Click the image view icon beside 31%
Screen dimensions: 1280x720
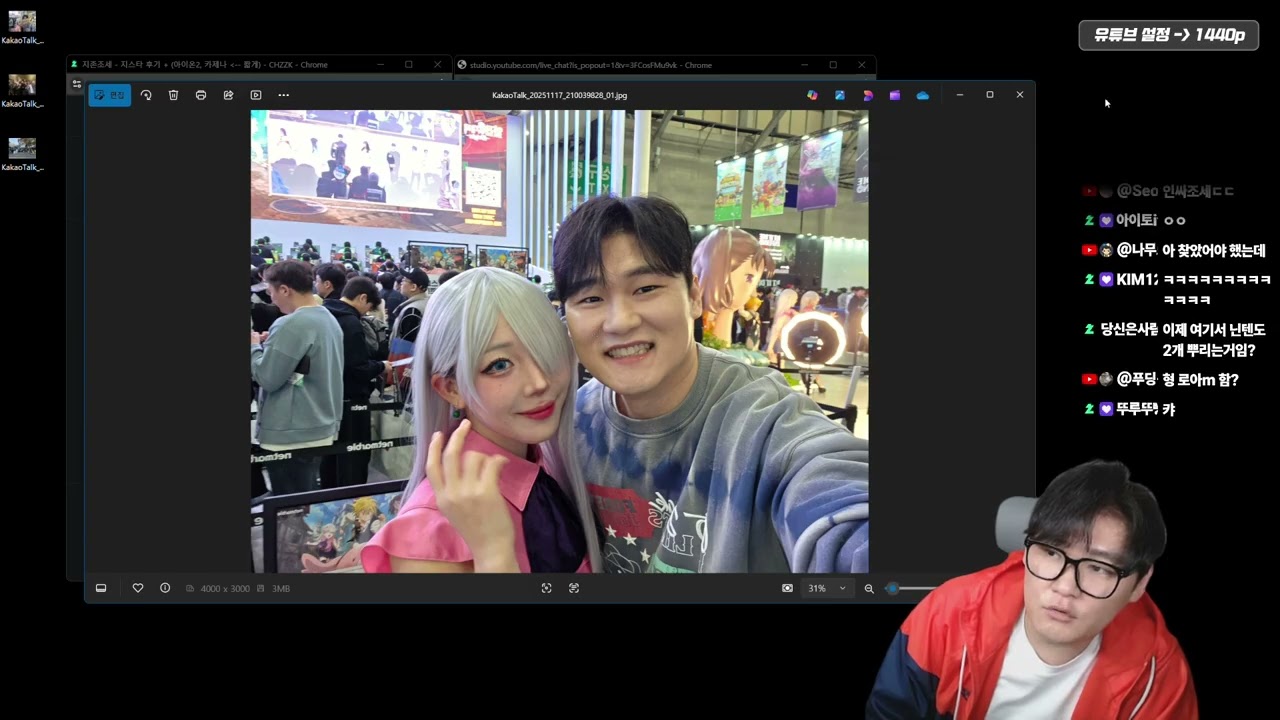(787, 588)
